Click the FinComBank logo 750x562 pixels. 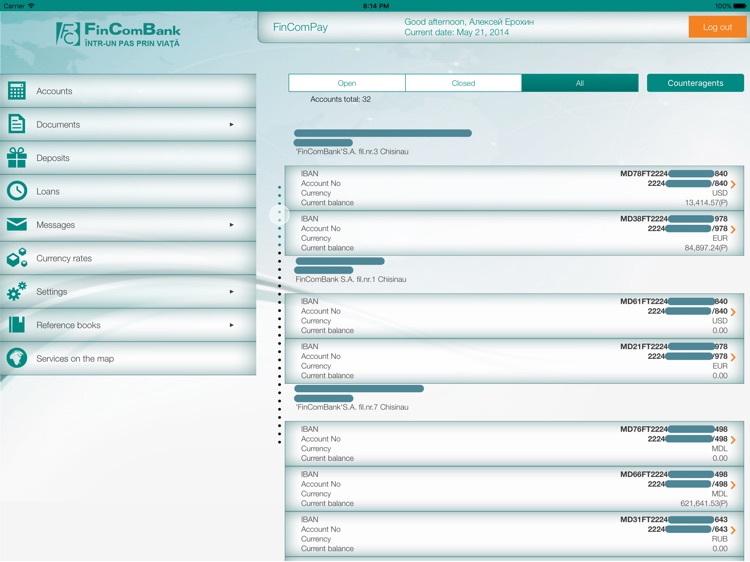click(x=118, y=34)
